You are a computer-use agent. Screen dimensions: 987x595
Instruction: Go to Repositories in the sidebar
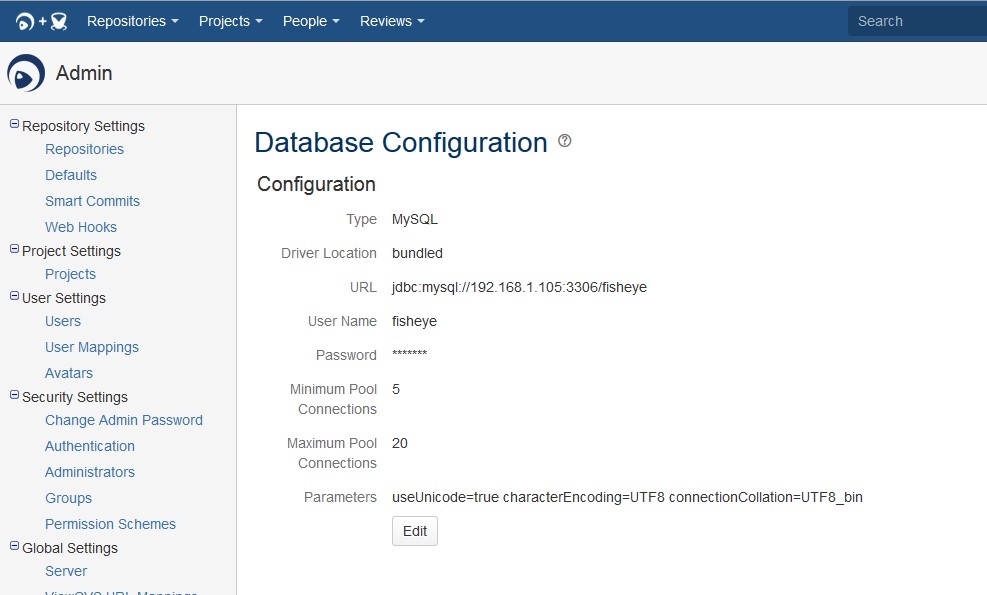pyautogui.click(x=84, y=149)
